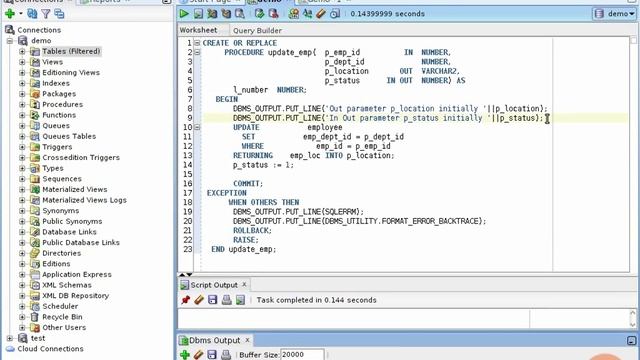Click the Script Output vertical scrollbar
640x360 pixels.
(633, 319)
